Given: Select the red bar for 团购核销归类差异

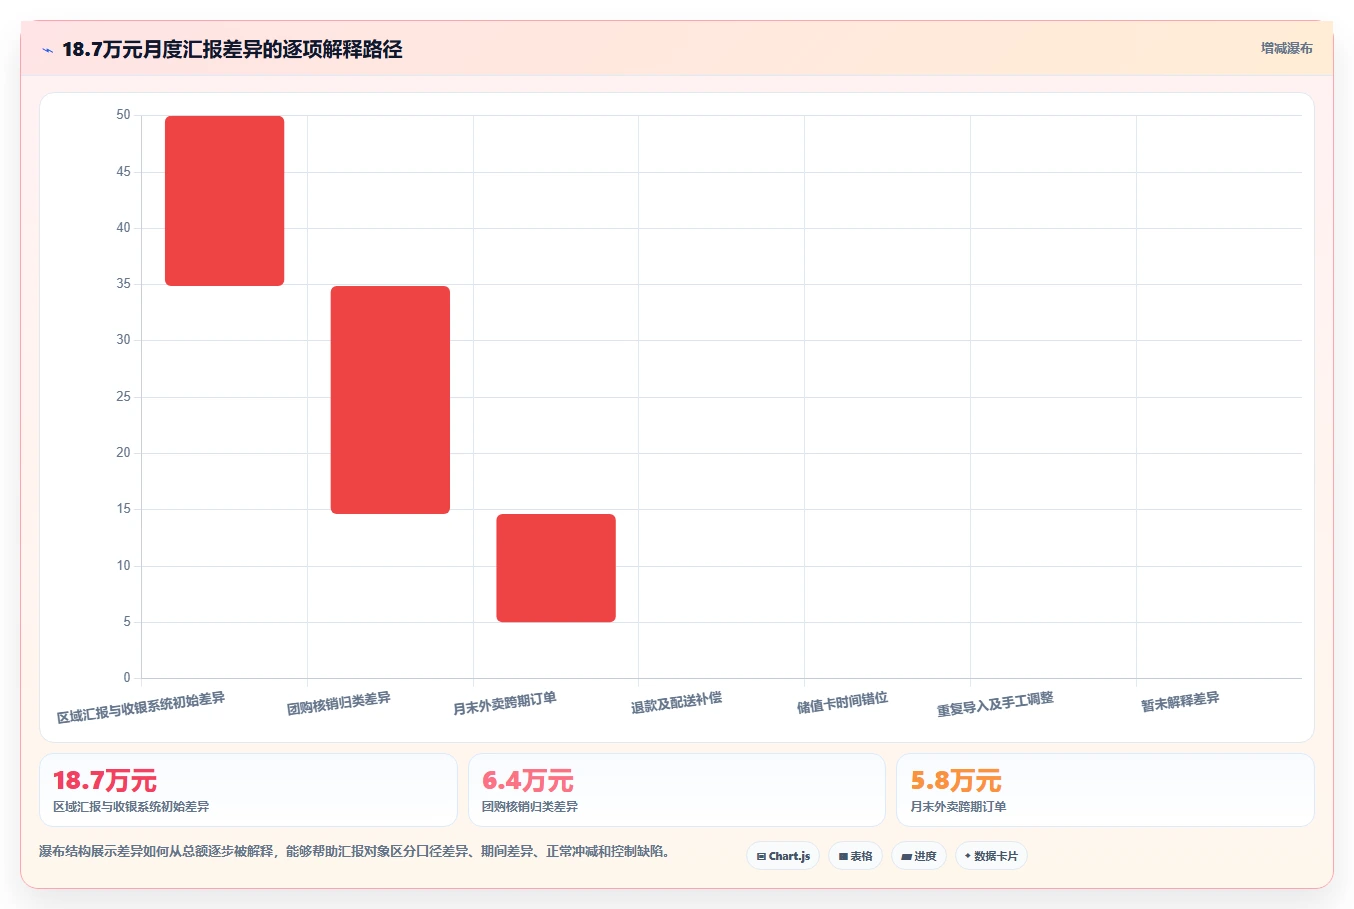Looking at the screenshot, I should [x=390, y=400].
